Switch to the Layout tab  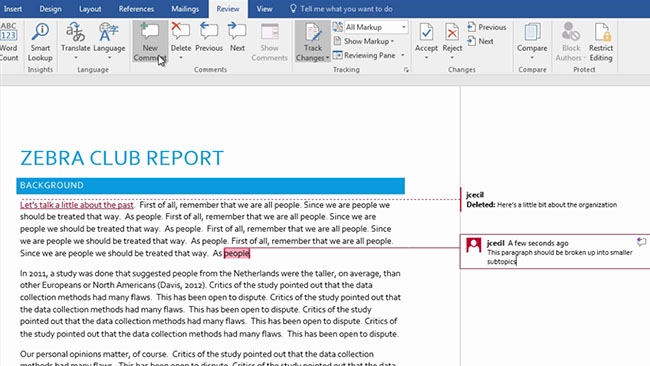[90, 9]
